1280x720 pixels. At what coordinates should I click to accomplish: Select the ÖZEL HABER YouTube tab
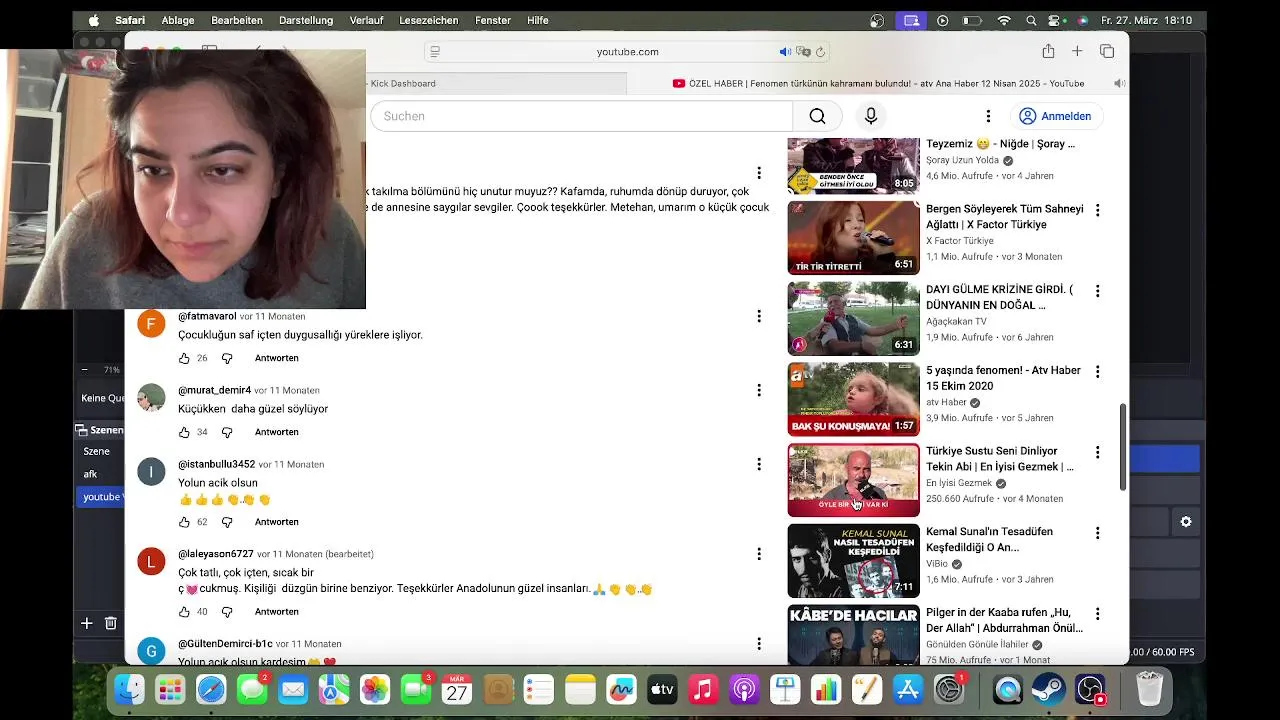click(880, 83)
